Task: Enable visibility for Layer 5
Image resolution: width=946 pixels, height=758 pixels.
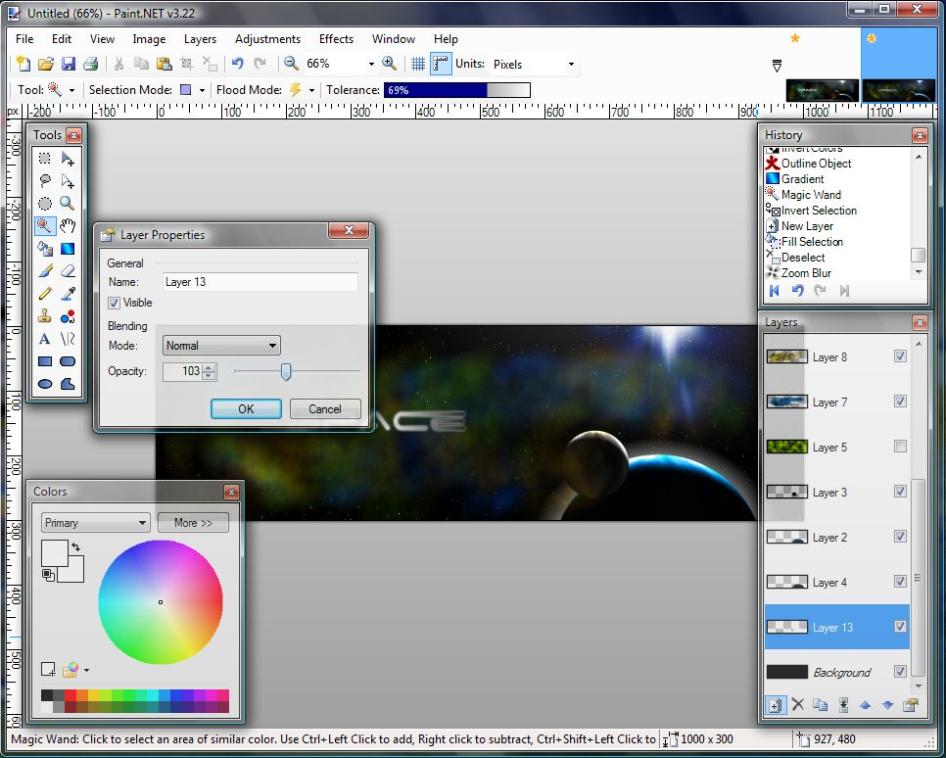Action: pos(900,446)
